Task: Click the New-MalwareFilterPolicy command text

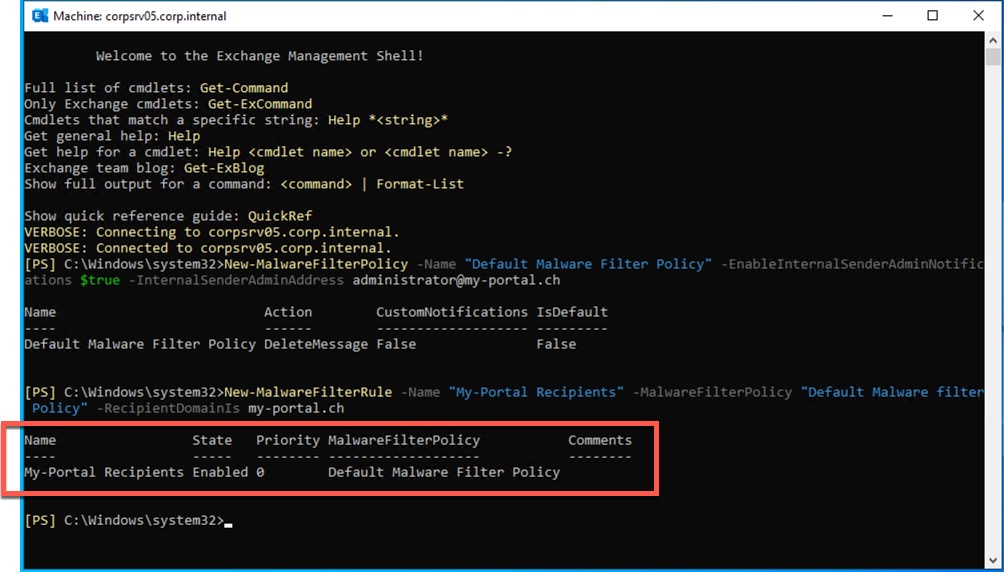Action: 316,264
